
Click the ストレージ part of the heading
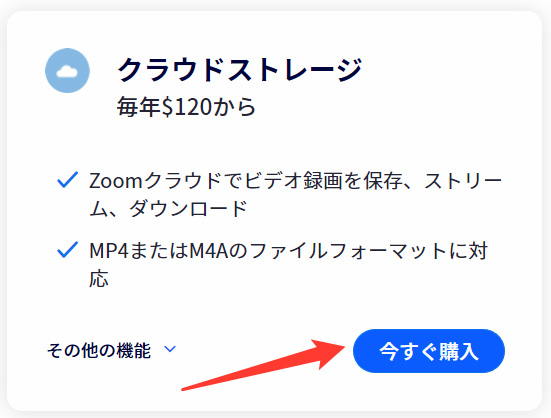point(294,70)
